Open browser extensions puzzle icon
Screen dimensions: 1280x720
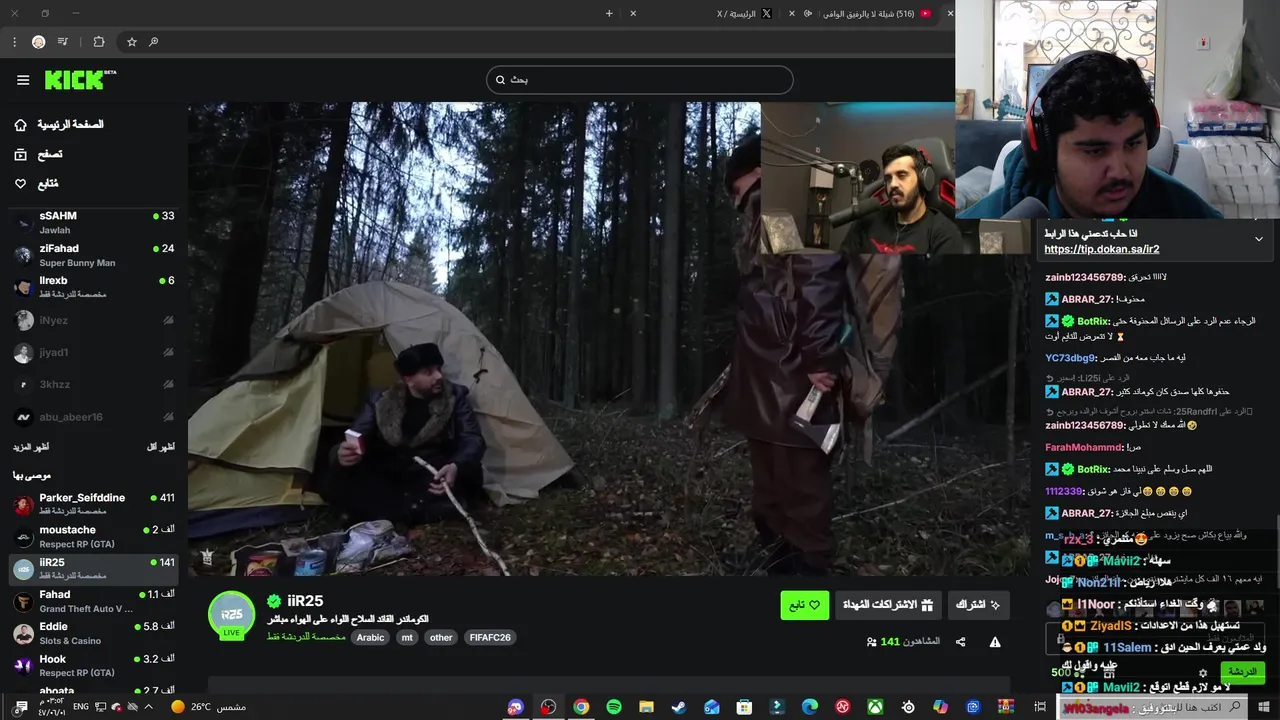(x=98, y=42)
